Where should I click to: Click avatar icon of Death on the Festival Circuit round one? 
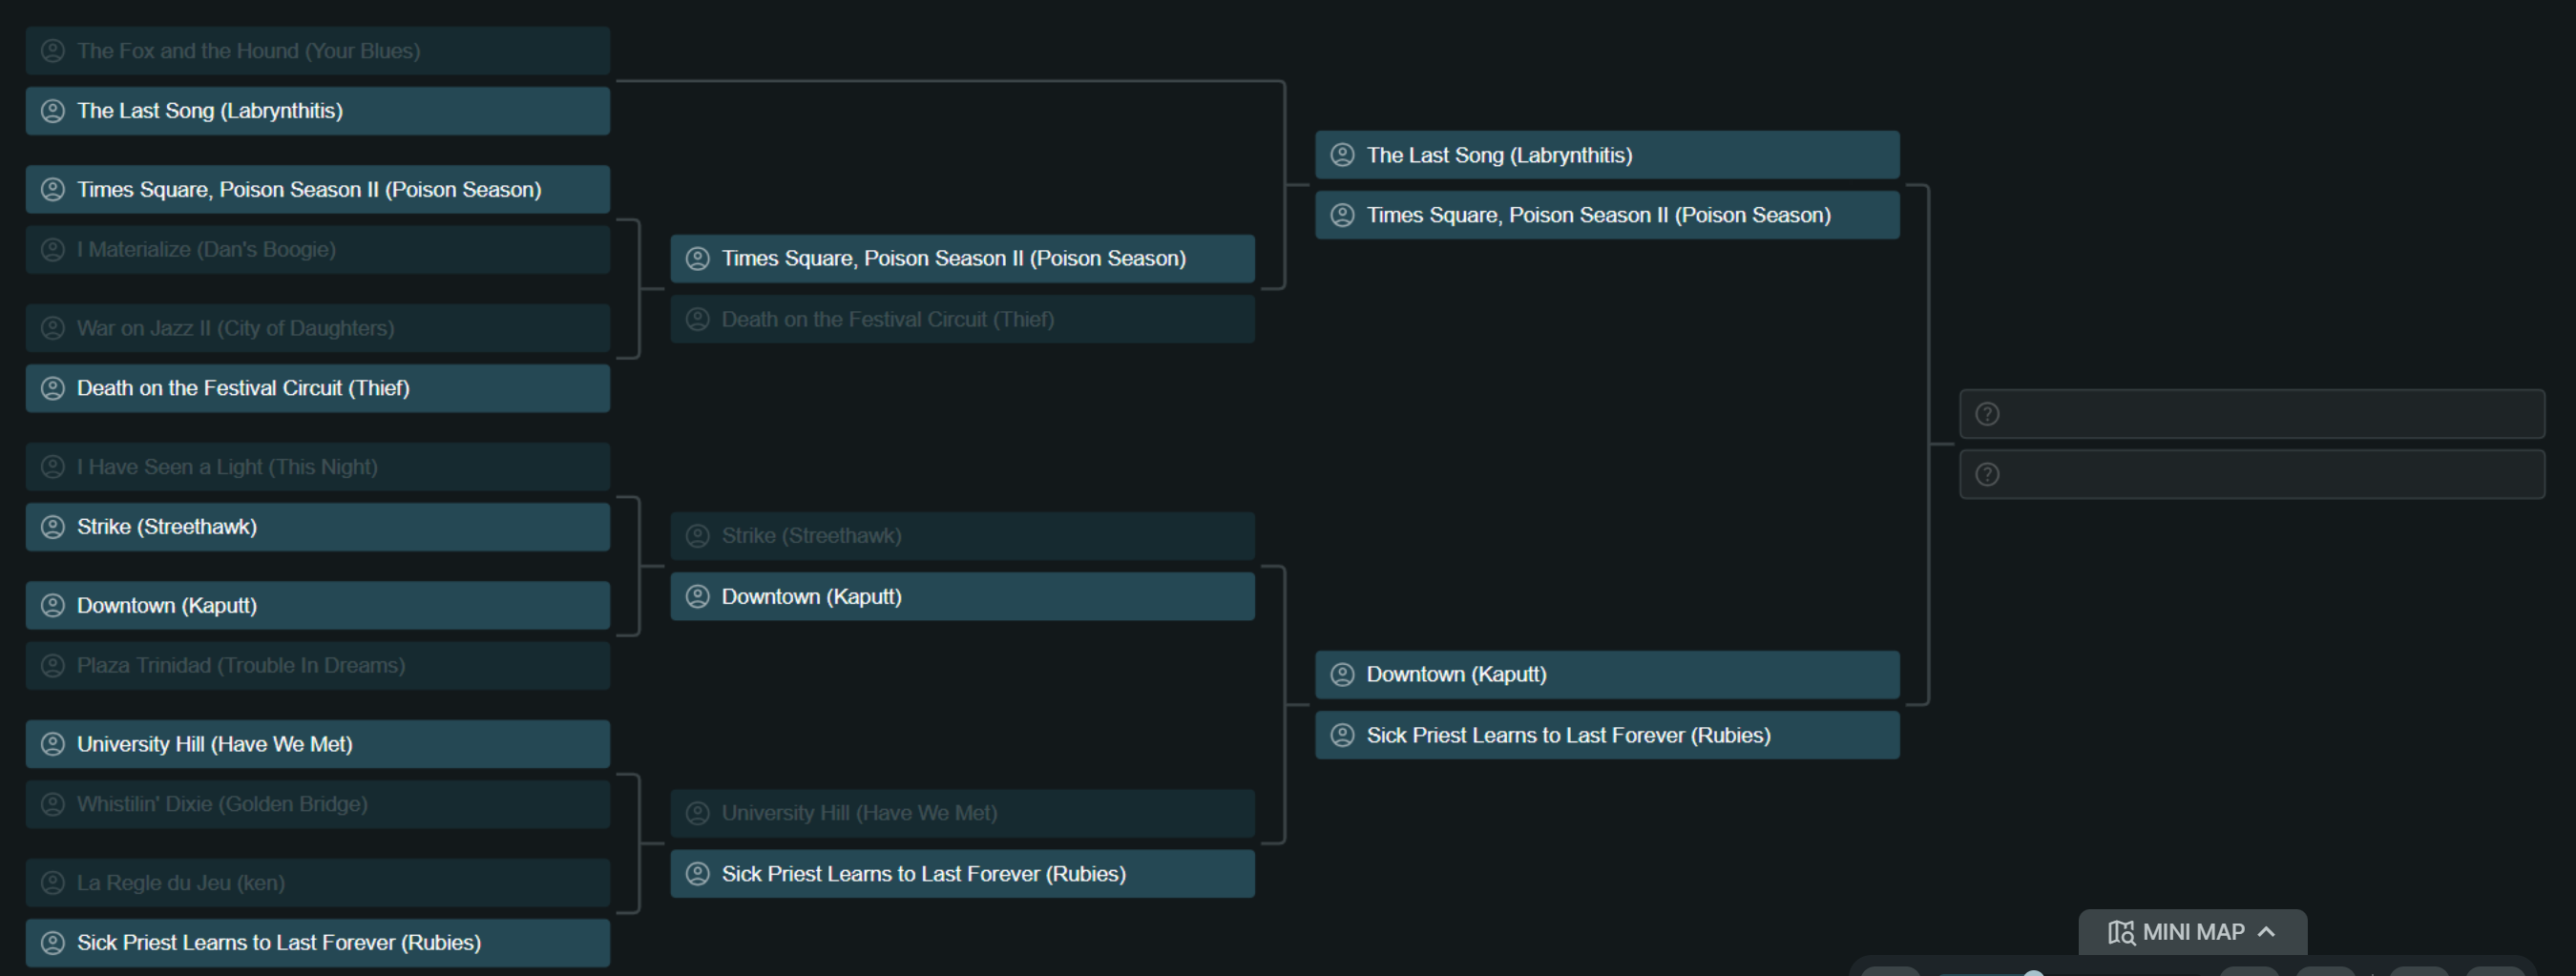53,388
